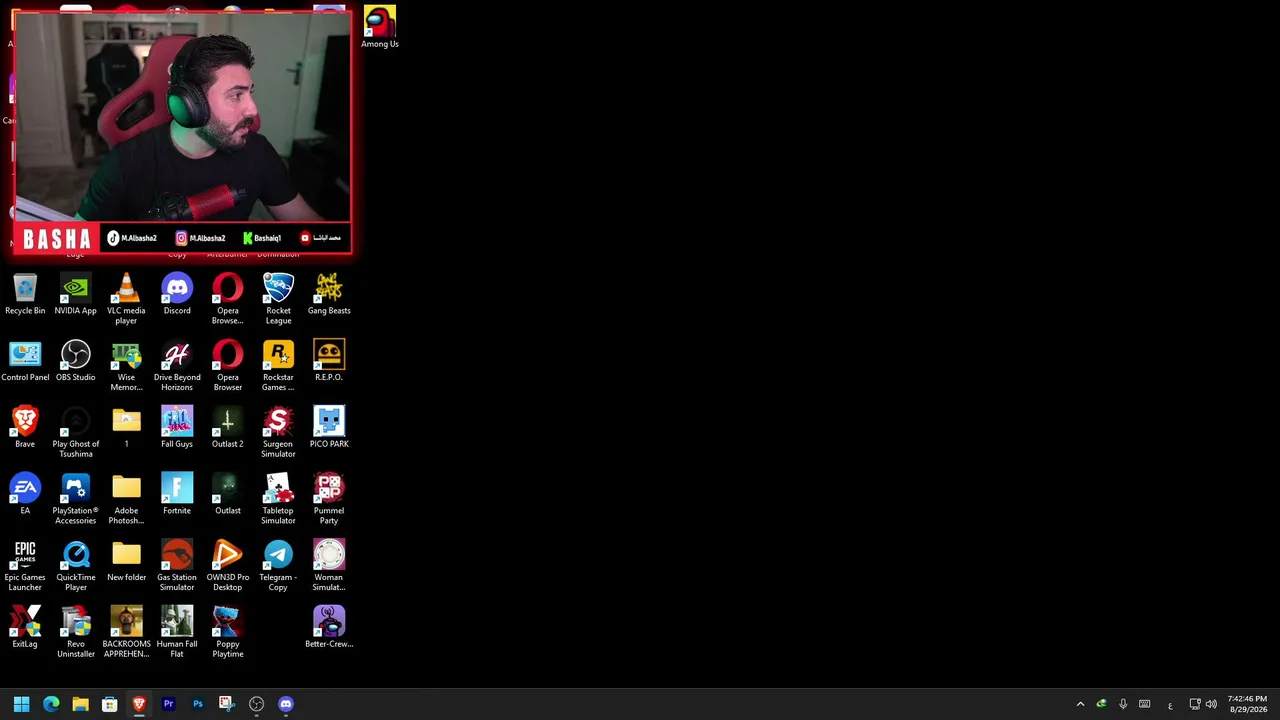Open Microsoft Store from the taskbar
The width and height of the screenshot is (1280, 720).
click(110, 704)
